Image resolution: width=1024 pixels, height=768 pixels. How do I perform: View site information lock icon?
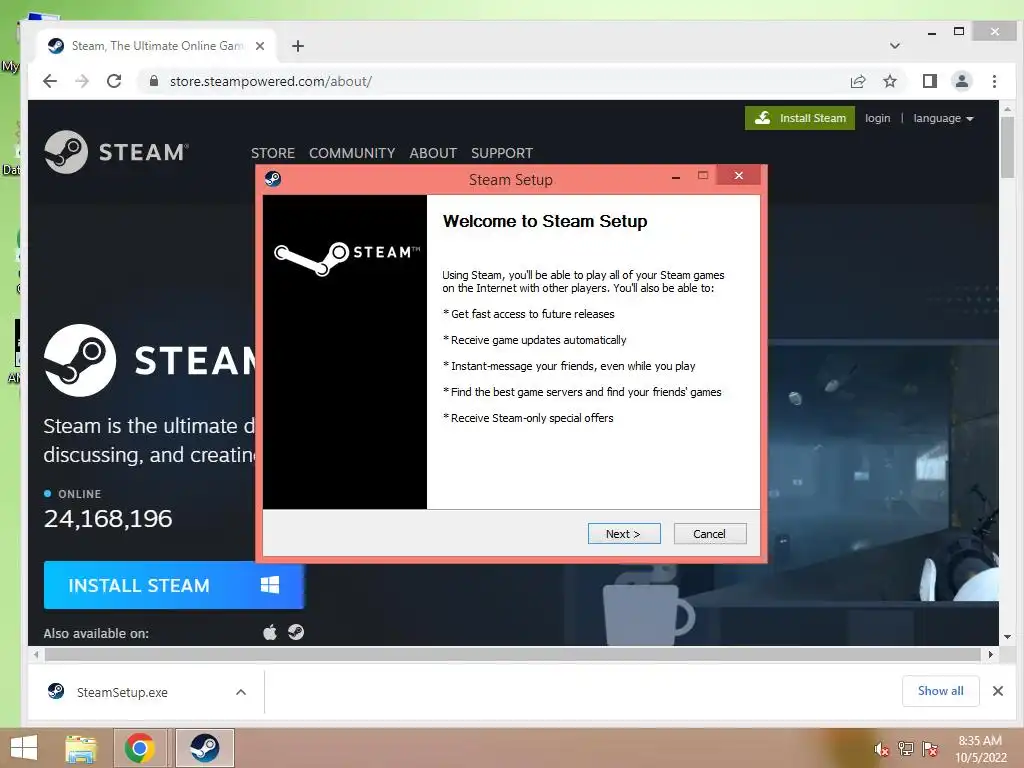pyautogui.click(x=154, y=81)
